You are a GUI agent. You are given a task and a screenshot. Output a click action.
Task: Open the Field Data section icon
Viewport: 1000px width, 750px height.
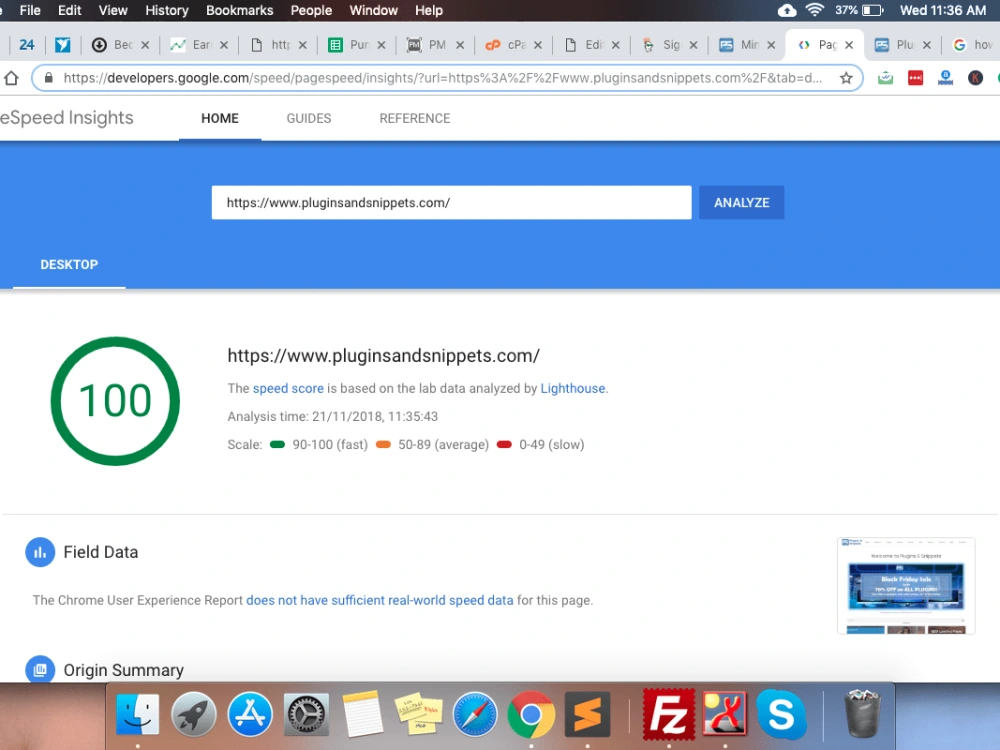click(40, 552)
